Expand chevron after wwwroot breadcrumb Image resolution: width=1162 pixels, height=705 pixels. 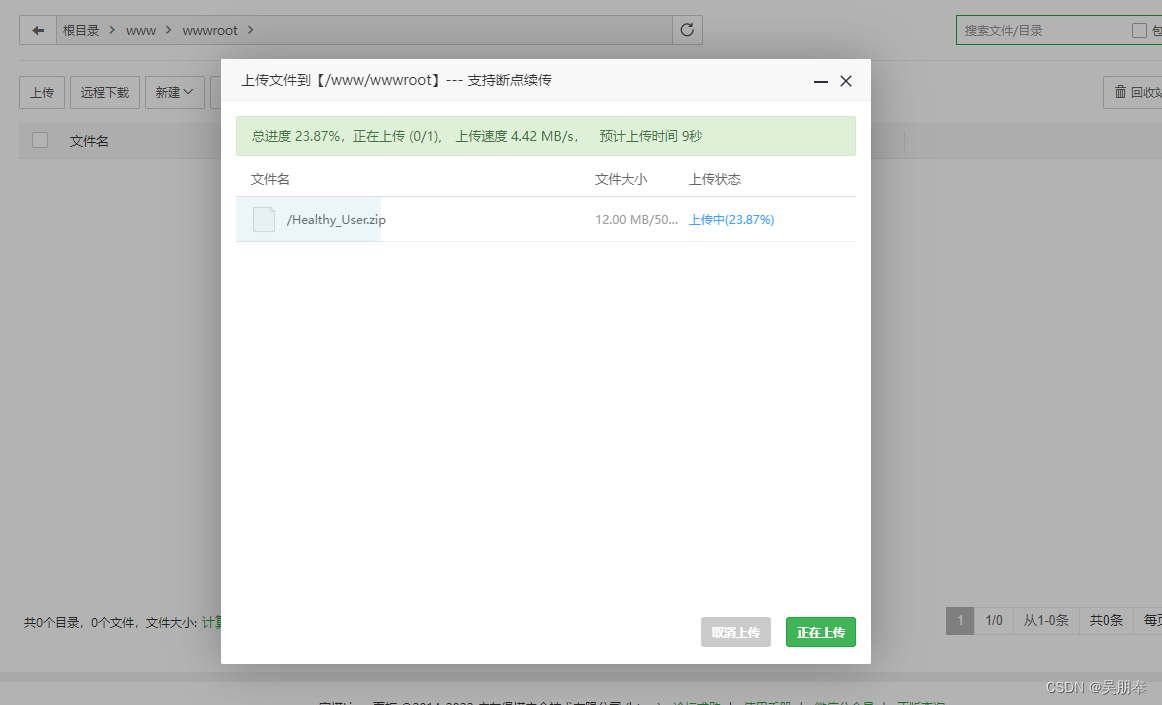pos(250,30)
